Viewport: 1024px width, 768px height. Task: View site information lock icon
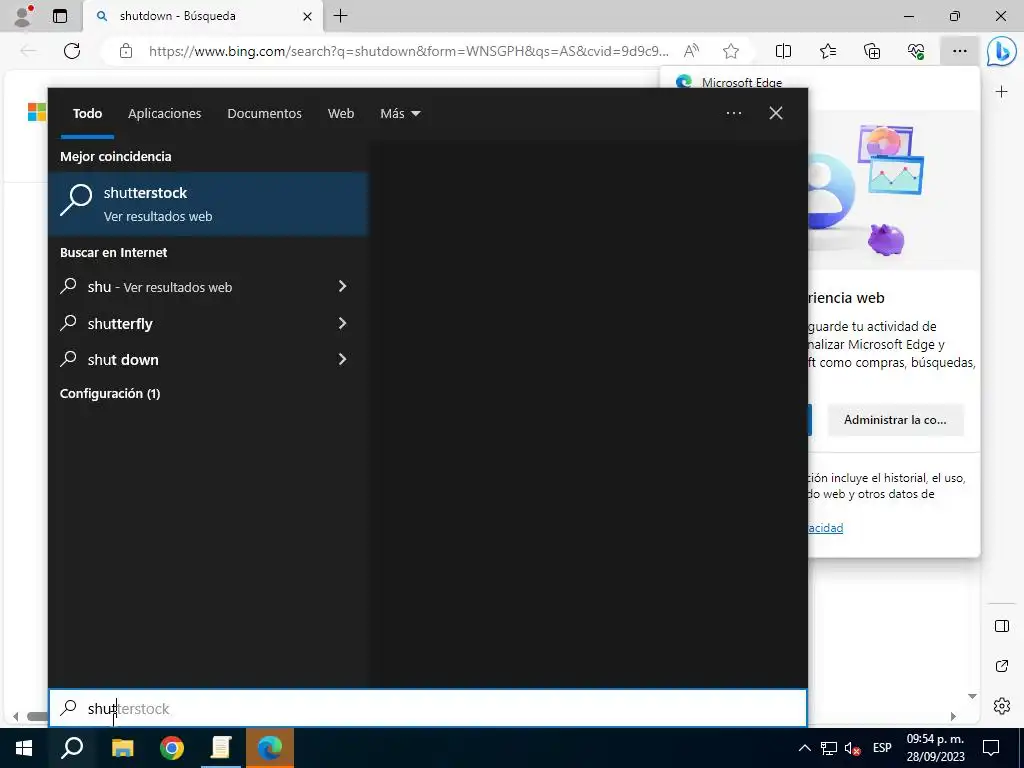click(126, 51)
